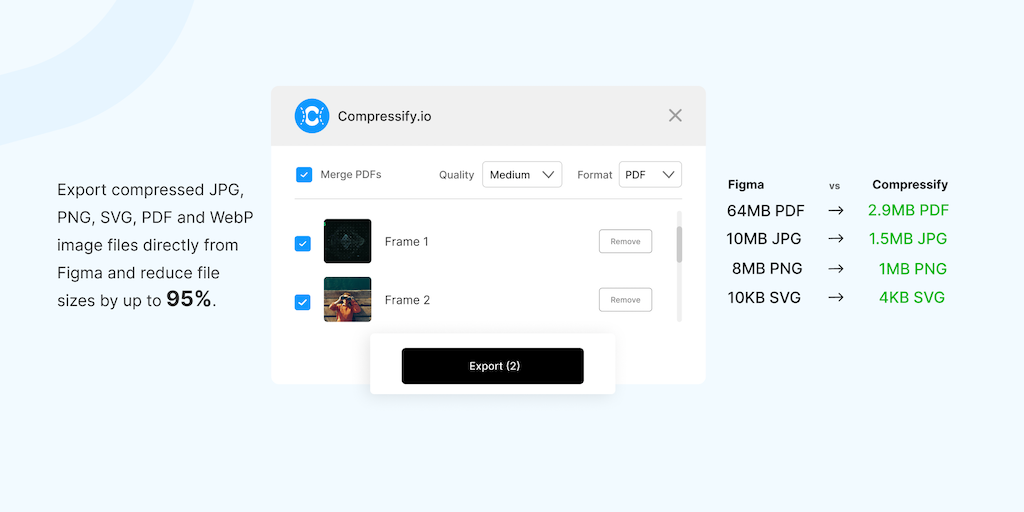Viewport: 1024px width, 512px height.
Task: Click the 1MB PNG green value
Action: [912, 268]
